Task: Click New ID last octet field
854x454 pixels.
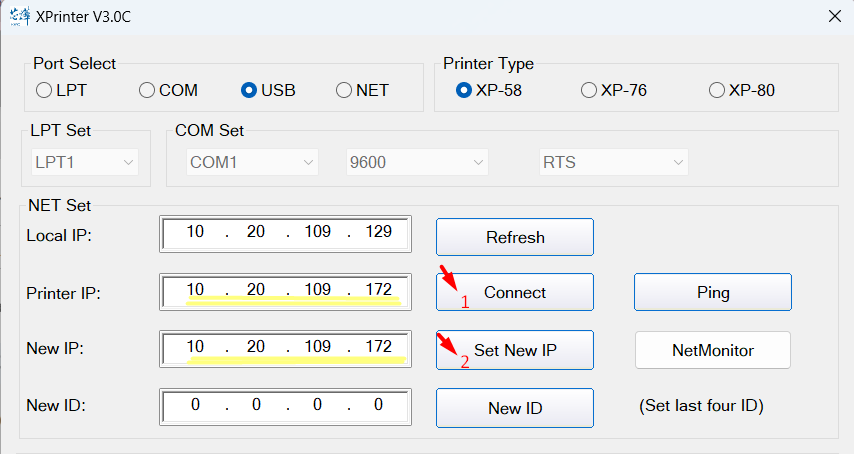Action: coord(379,404)
